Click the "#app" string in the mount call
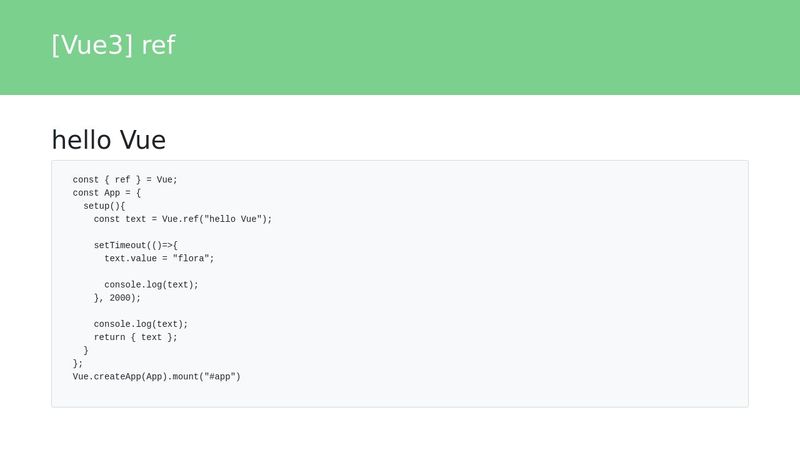Image resolution: width=800 pixels, height=450 pixels. pyautogui.click(x=219, y=377)
